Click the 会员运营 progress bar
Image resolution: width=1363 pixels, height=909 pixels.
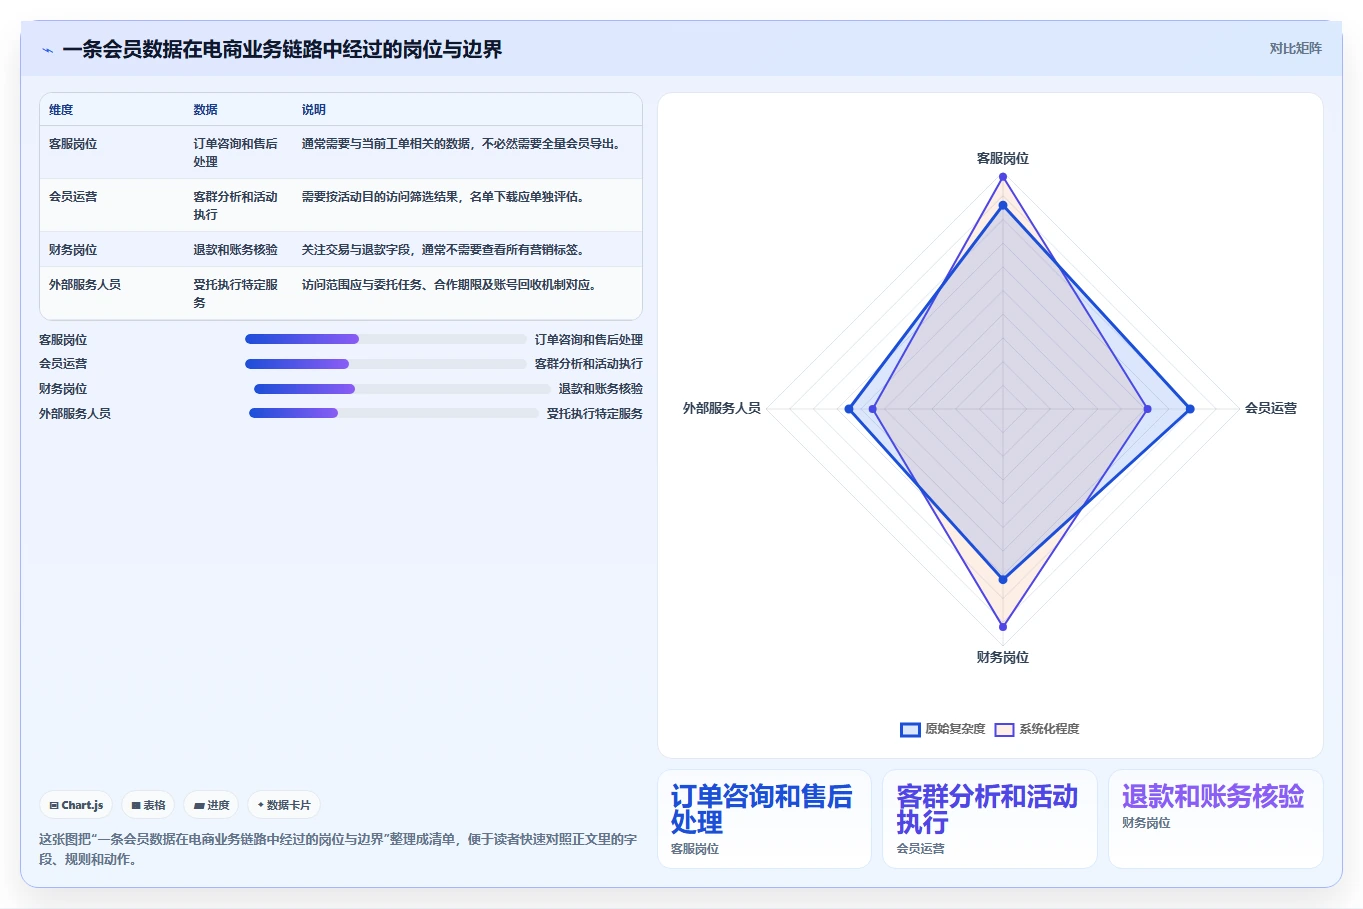pyautogui.click(x=385, y=364)
